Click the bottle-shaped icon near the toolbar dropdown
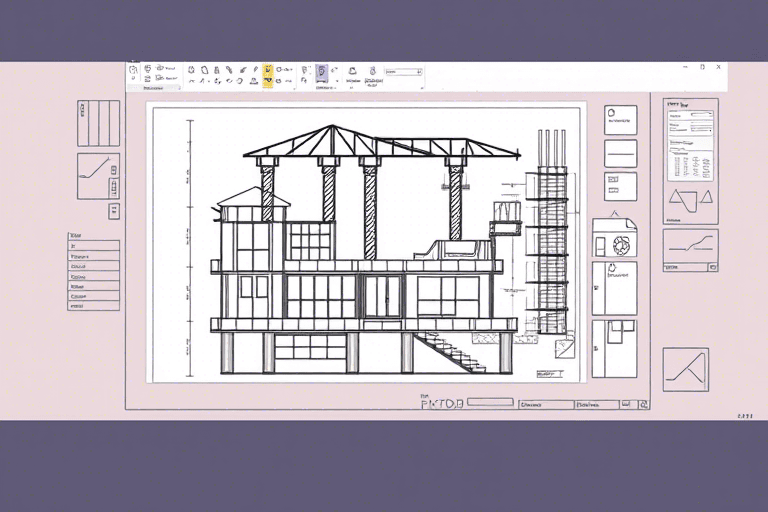Viewport: 768px width, 512px height. tap(371, 73)
